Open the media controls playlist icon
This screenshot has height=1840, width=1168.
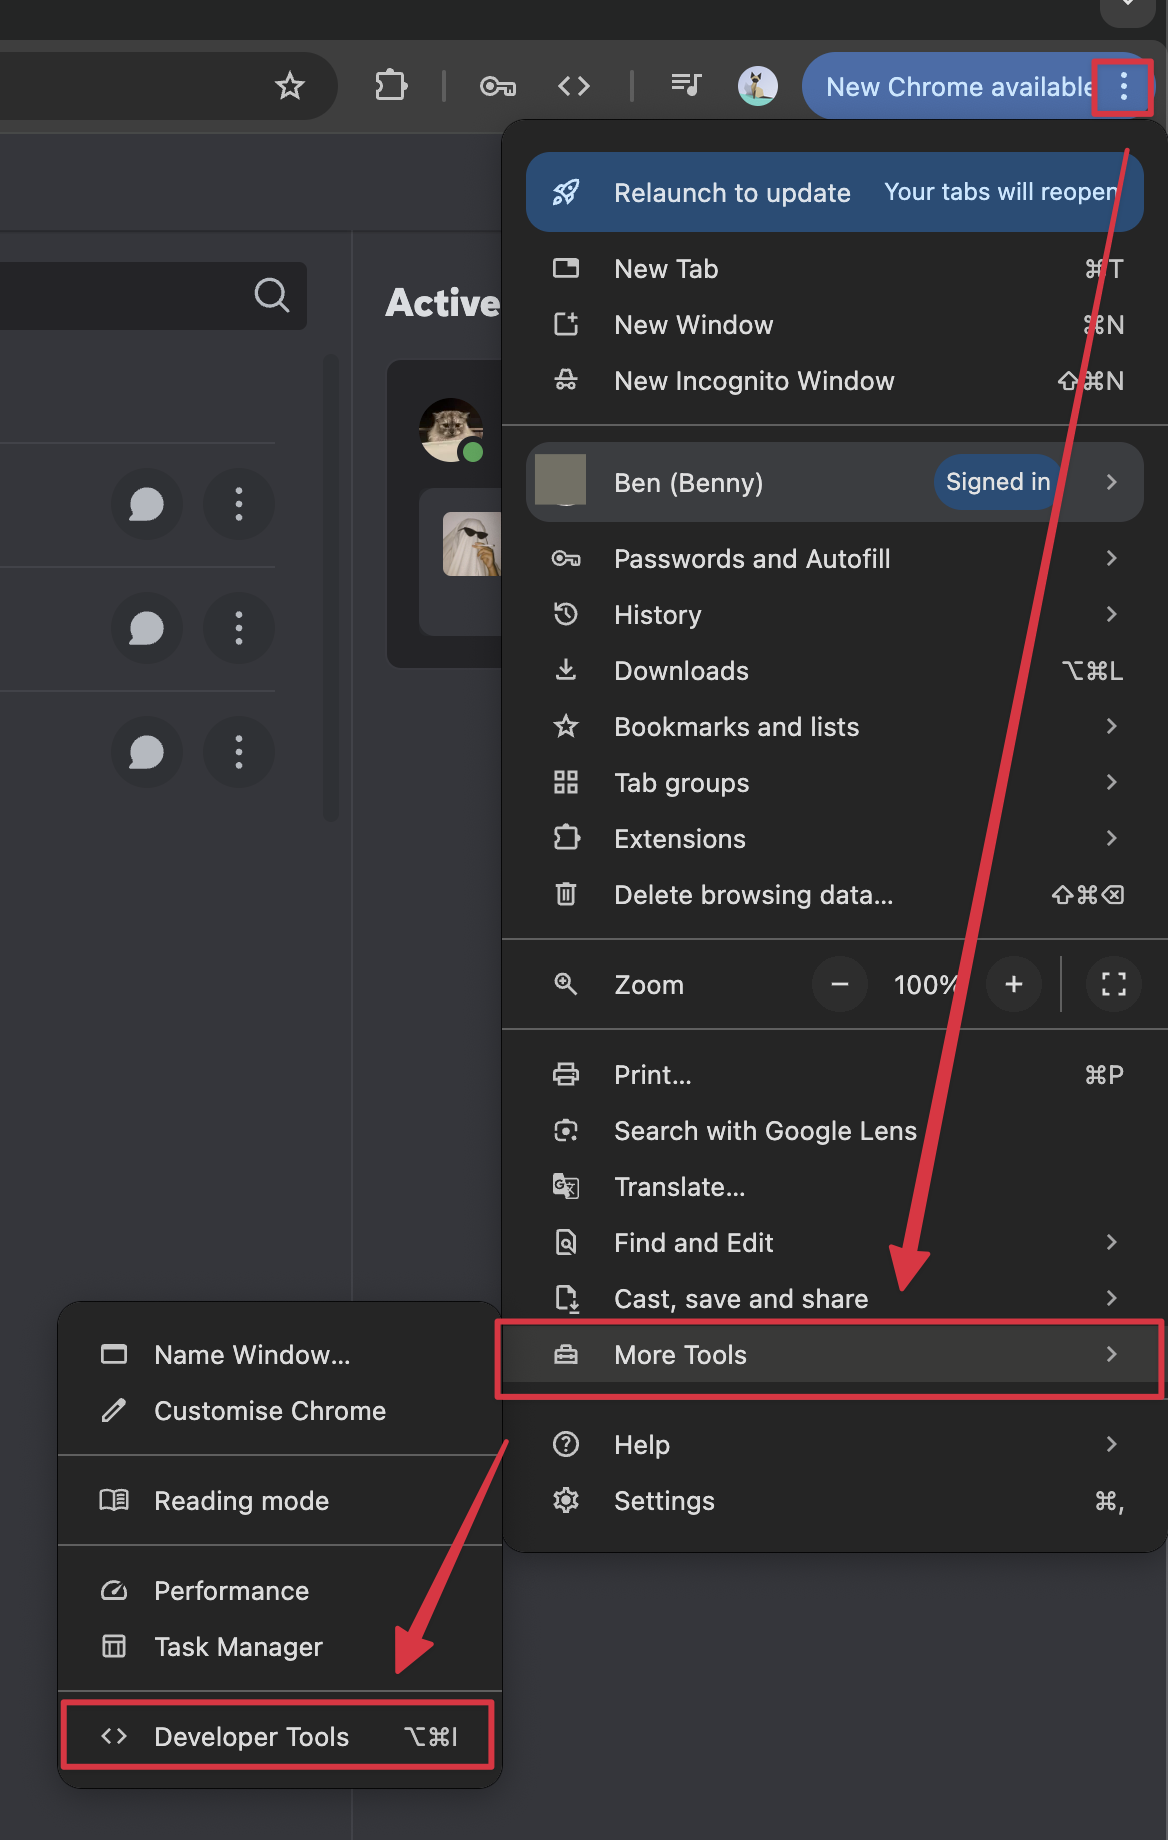coord(686,85)
